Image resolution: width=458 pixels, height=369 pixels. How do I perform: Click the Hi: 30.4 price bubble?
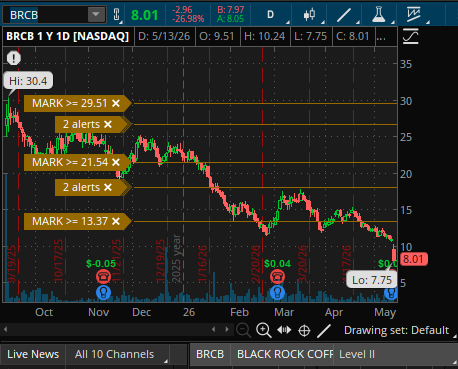[x=28, y=81]
